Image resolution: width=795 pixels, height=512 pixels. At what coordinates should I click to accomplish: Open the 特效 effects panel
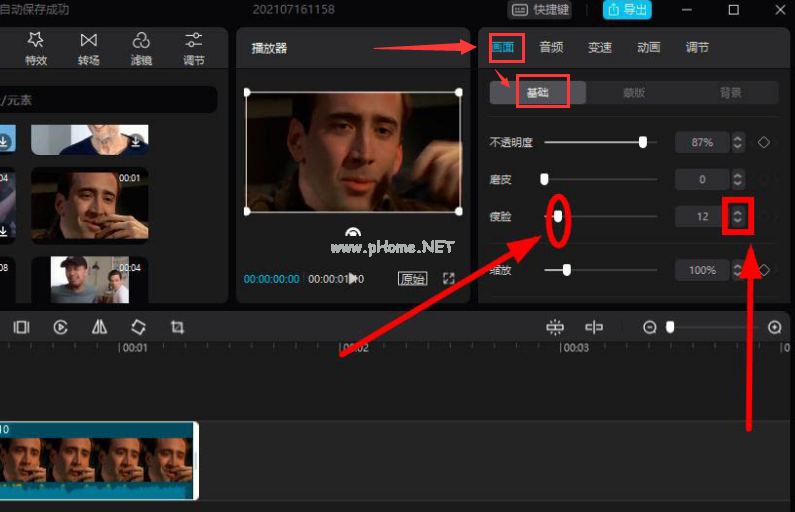tap(36, 49)
